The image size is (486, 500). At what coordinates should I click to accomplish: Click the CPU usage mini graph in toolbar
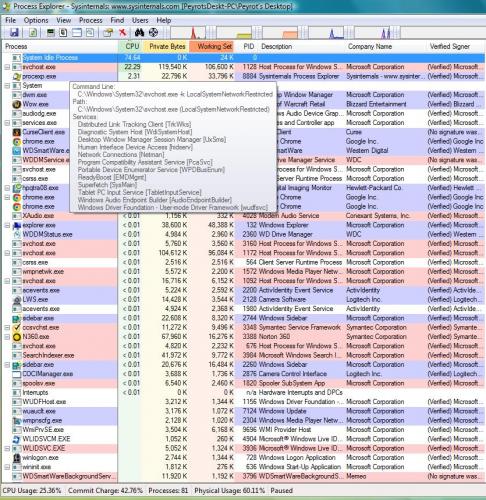pyautogui.click(x=189, y=33)
